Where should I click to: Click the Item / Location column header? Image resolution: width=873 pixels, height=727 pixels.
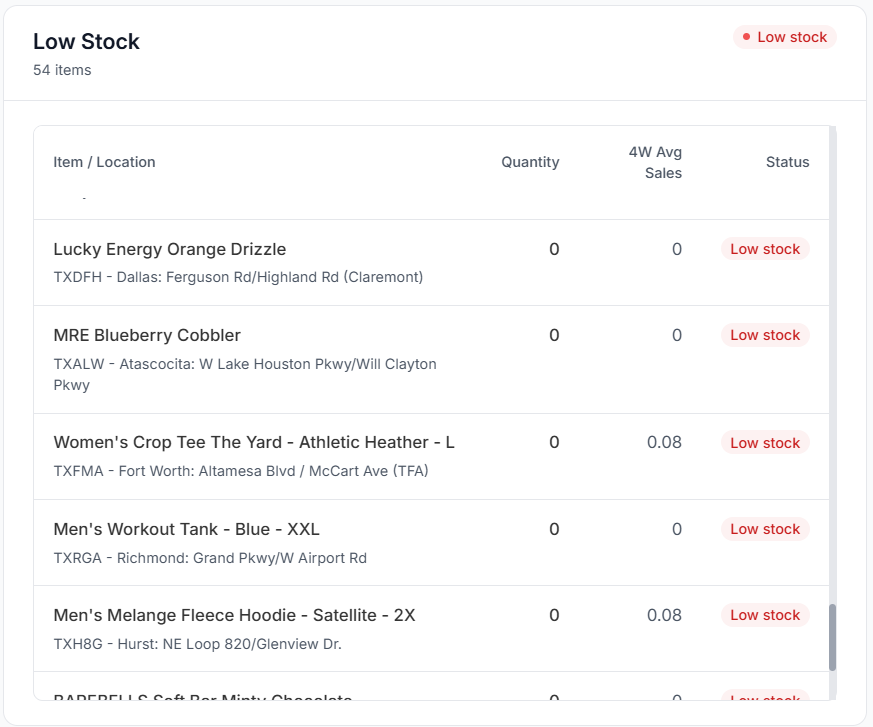[104, 163]
